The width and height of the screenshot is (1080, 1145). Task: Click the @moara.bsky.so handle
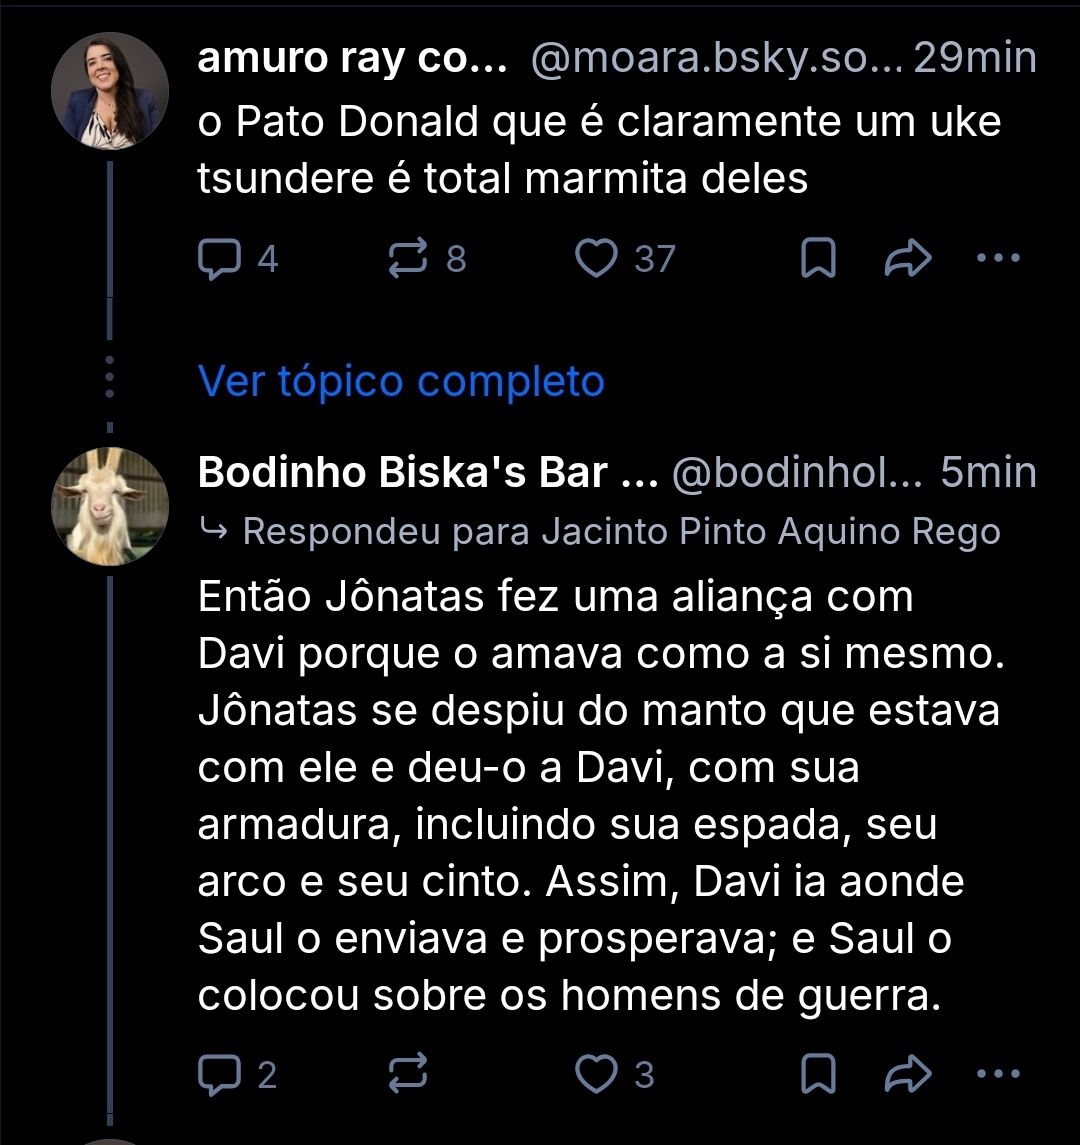click(x=714, y=60)
